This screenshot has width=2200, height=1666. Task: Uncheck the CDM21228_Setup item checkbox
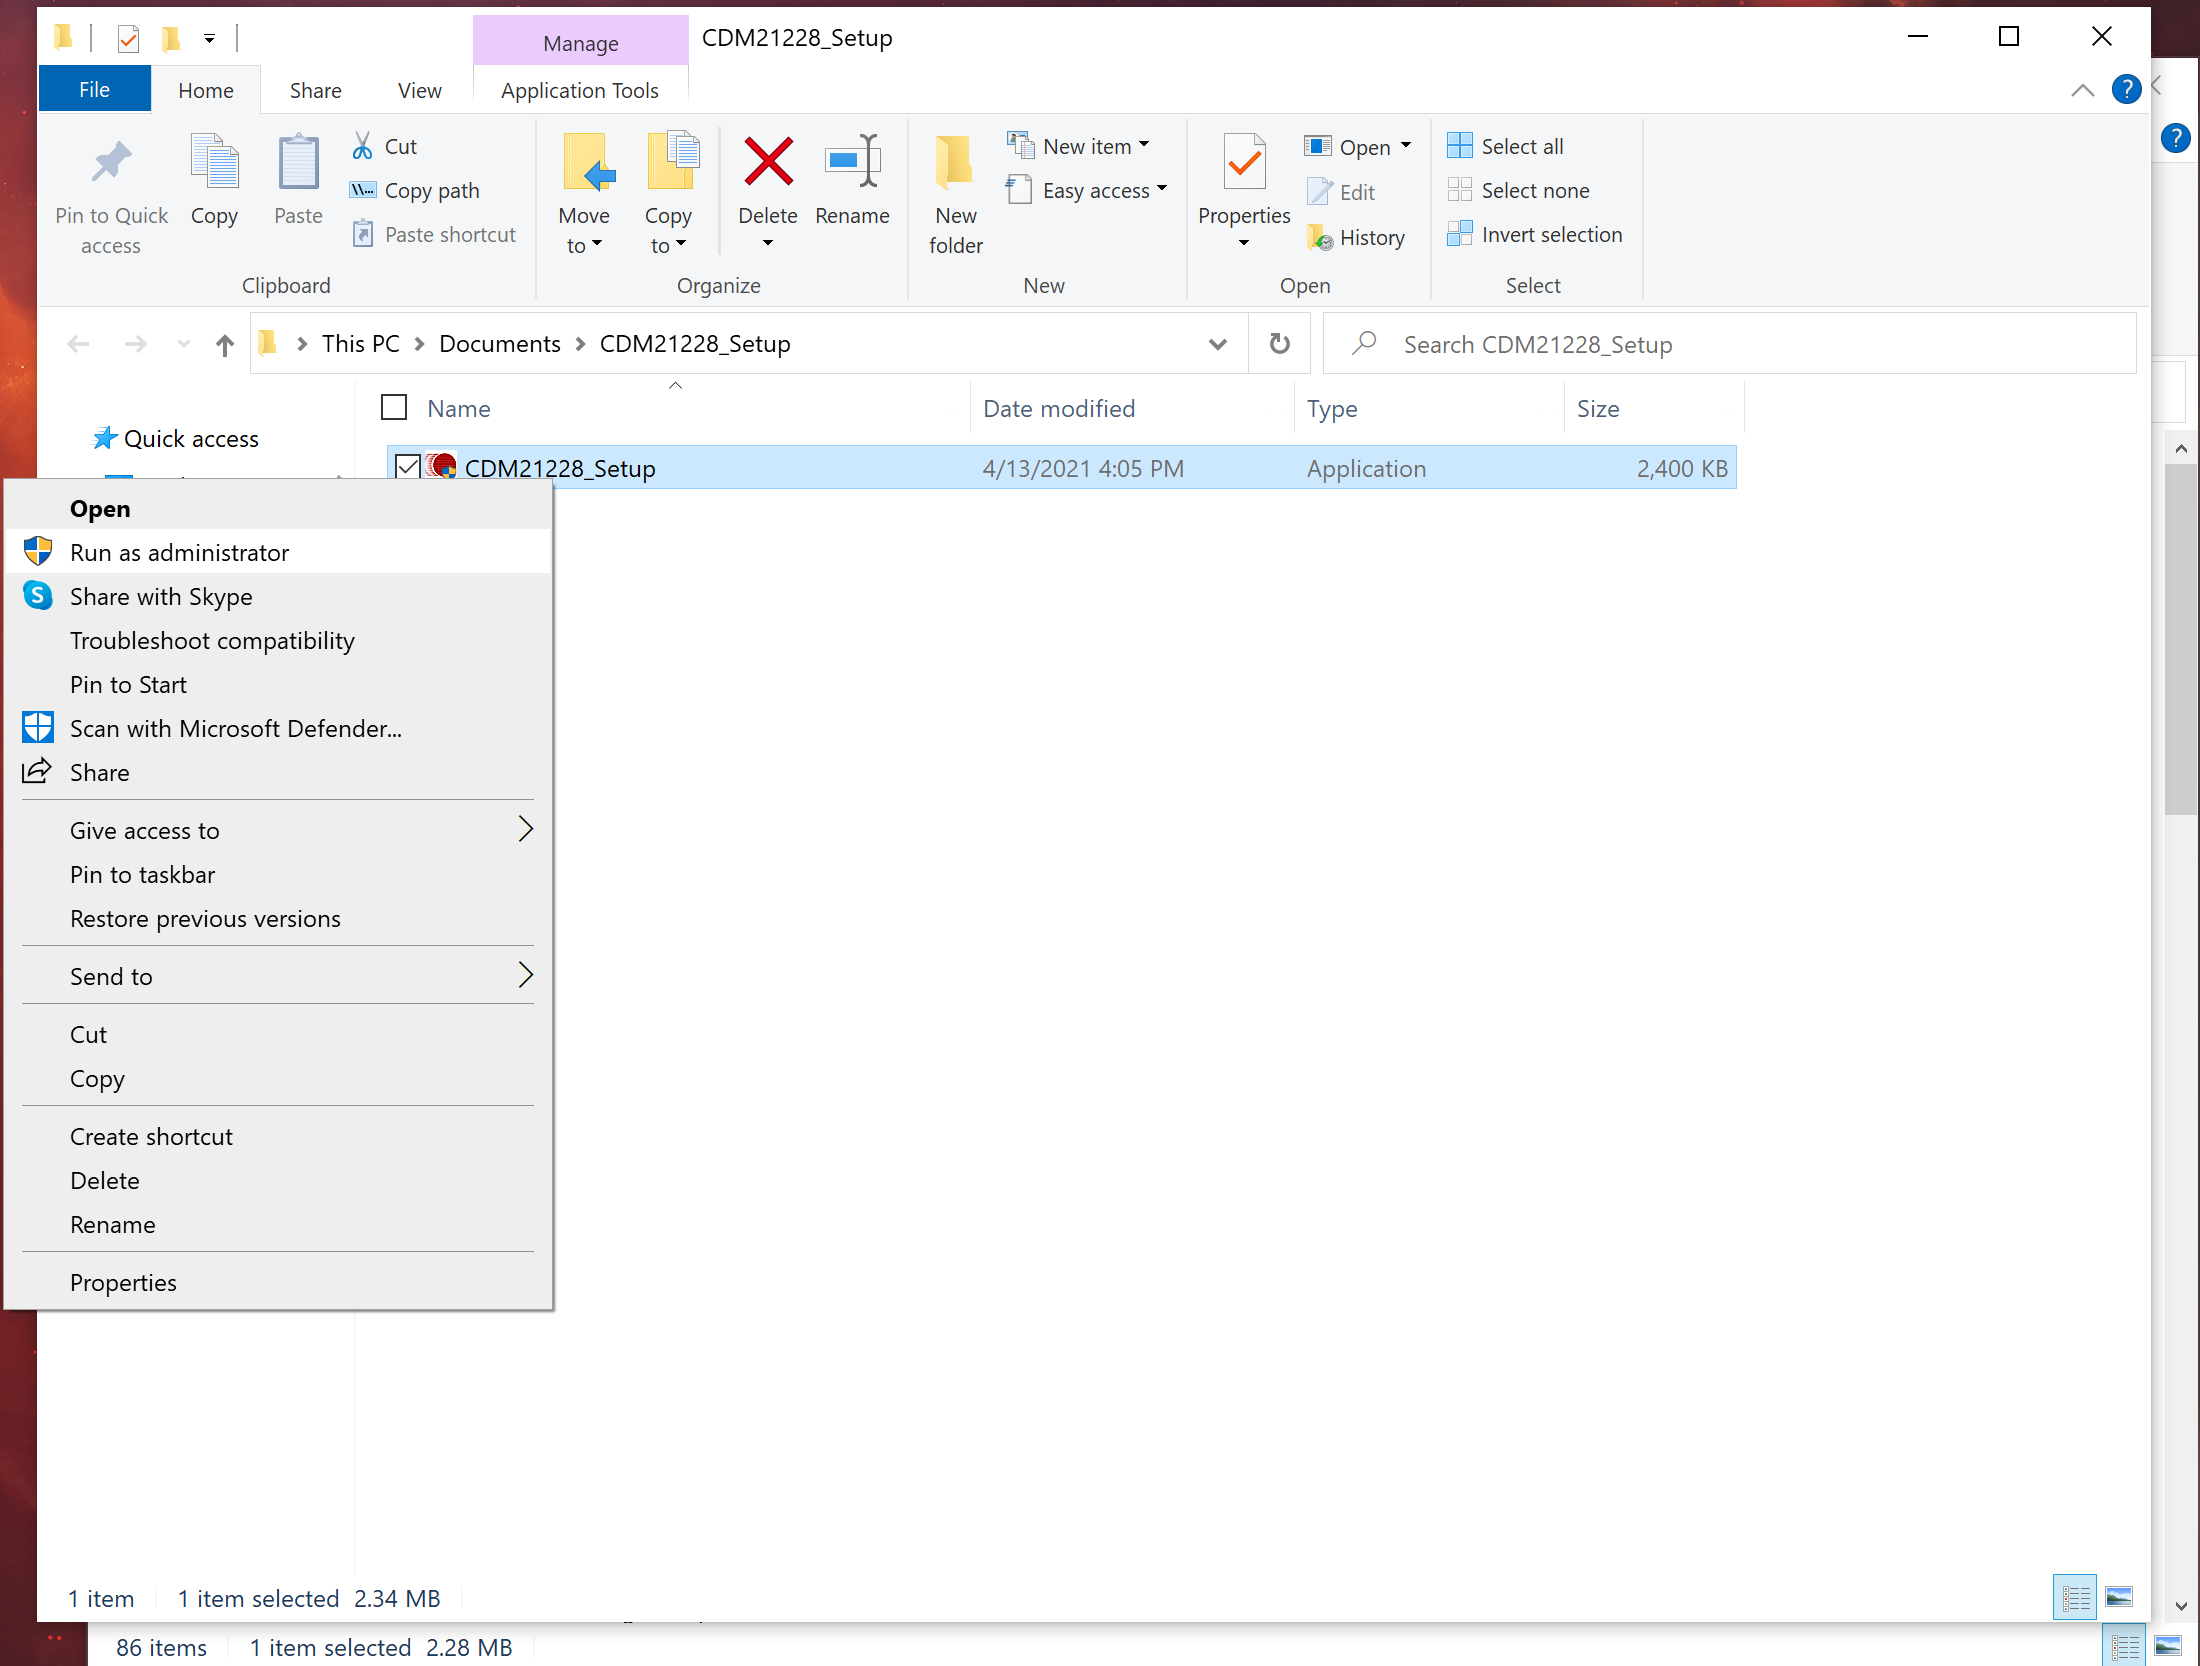(x=407, y=466)
